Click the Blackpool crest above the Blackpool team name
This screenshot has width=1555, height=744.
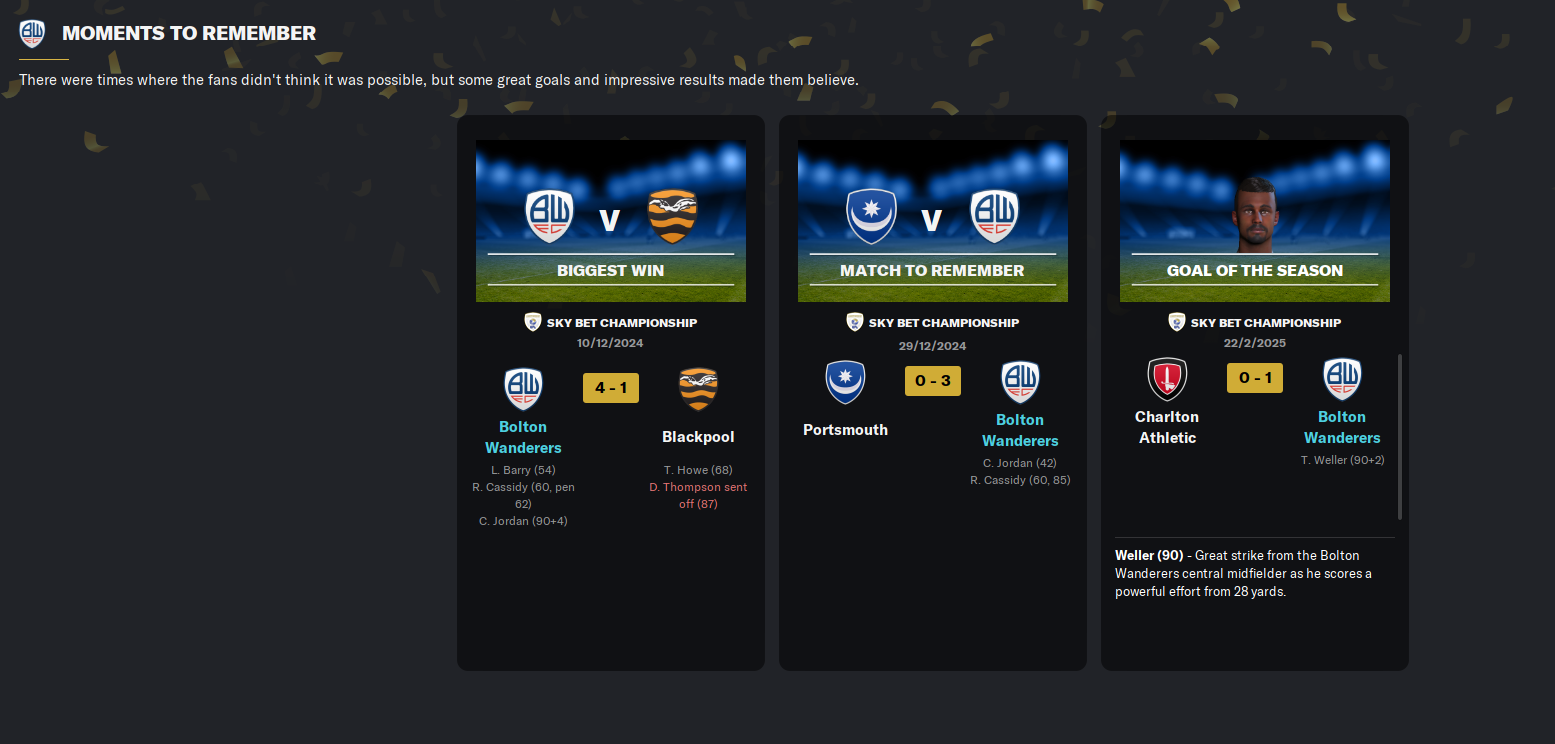698,389
